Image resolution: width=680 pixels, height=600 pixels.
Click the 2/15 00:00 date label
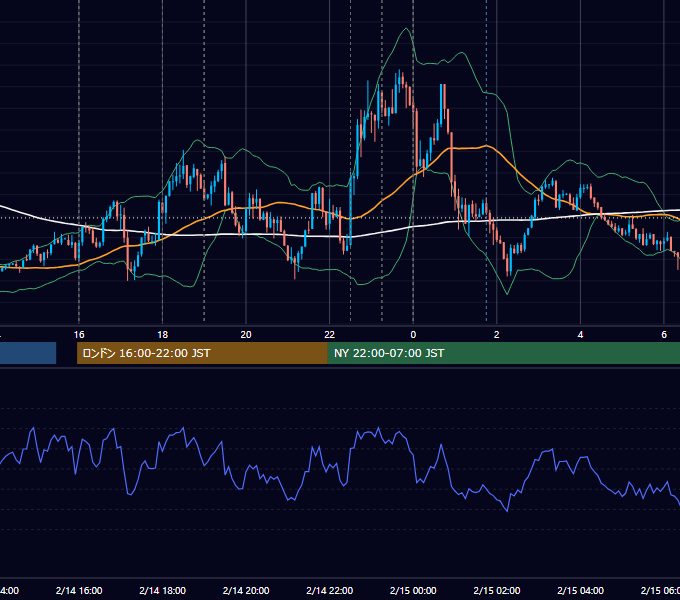(x=413, y=590)
